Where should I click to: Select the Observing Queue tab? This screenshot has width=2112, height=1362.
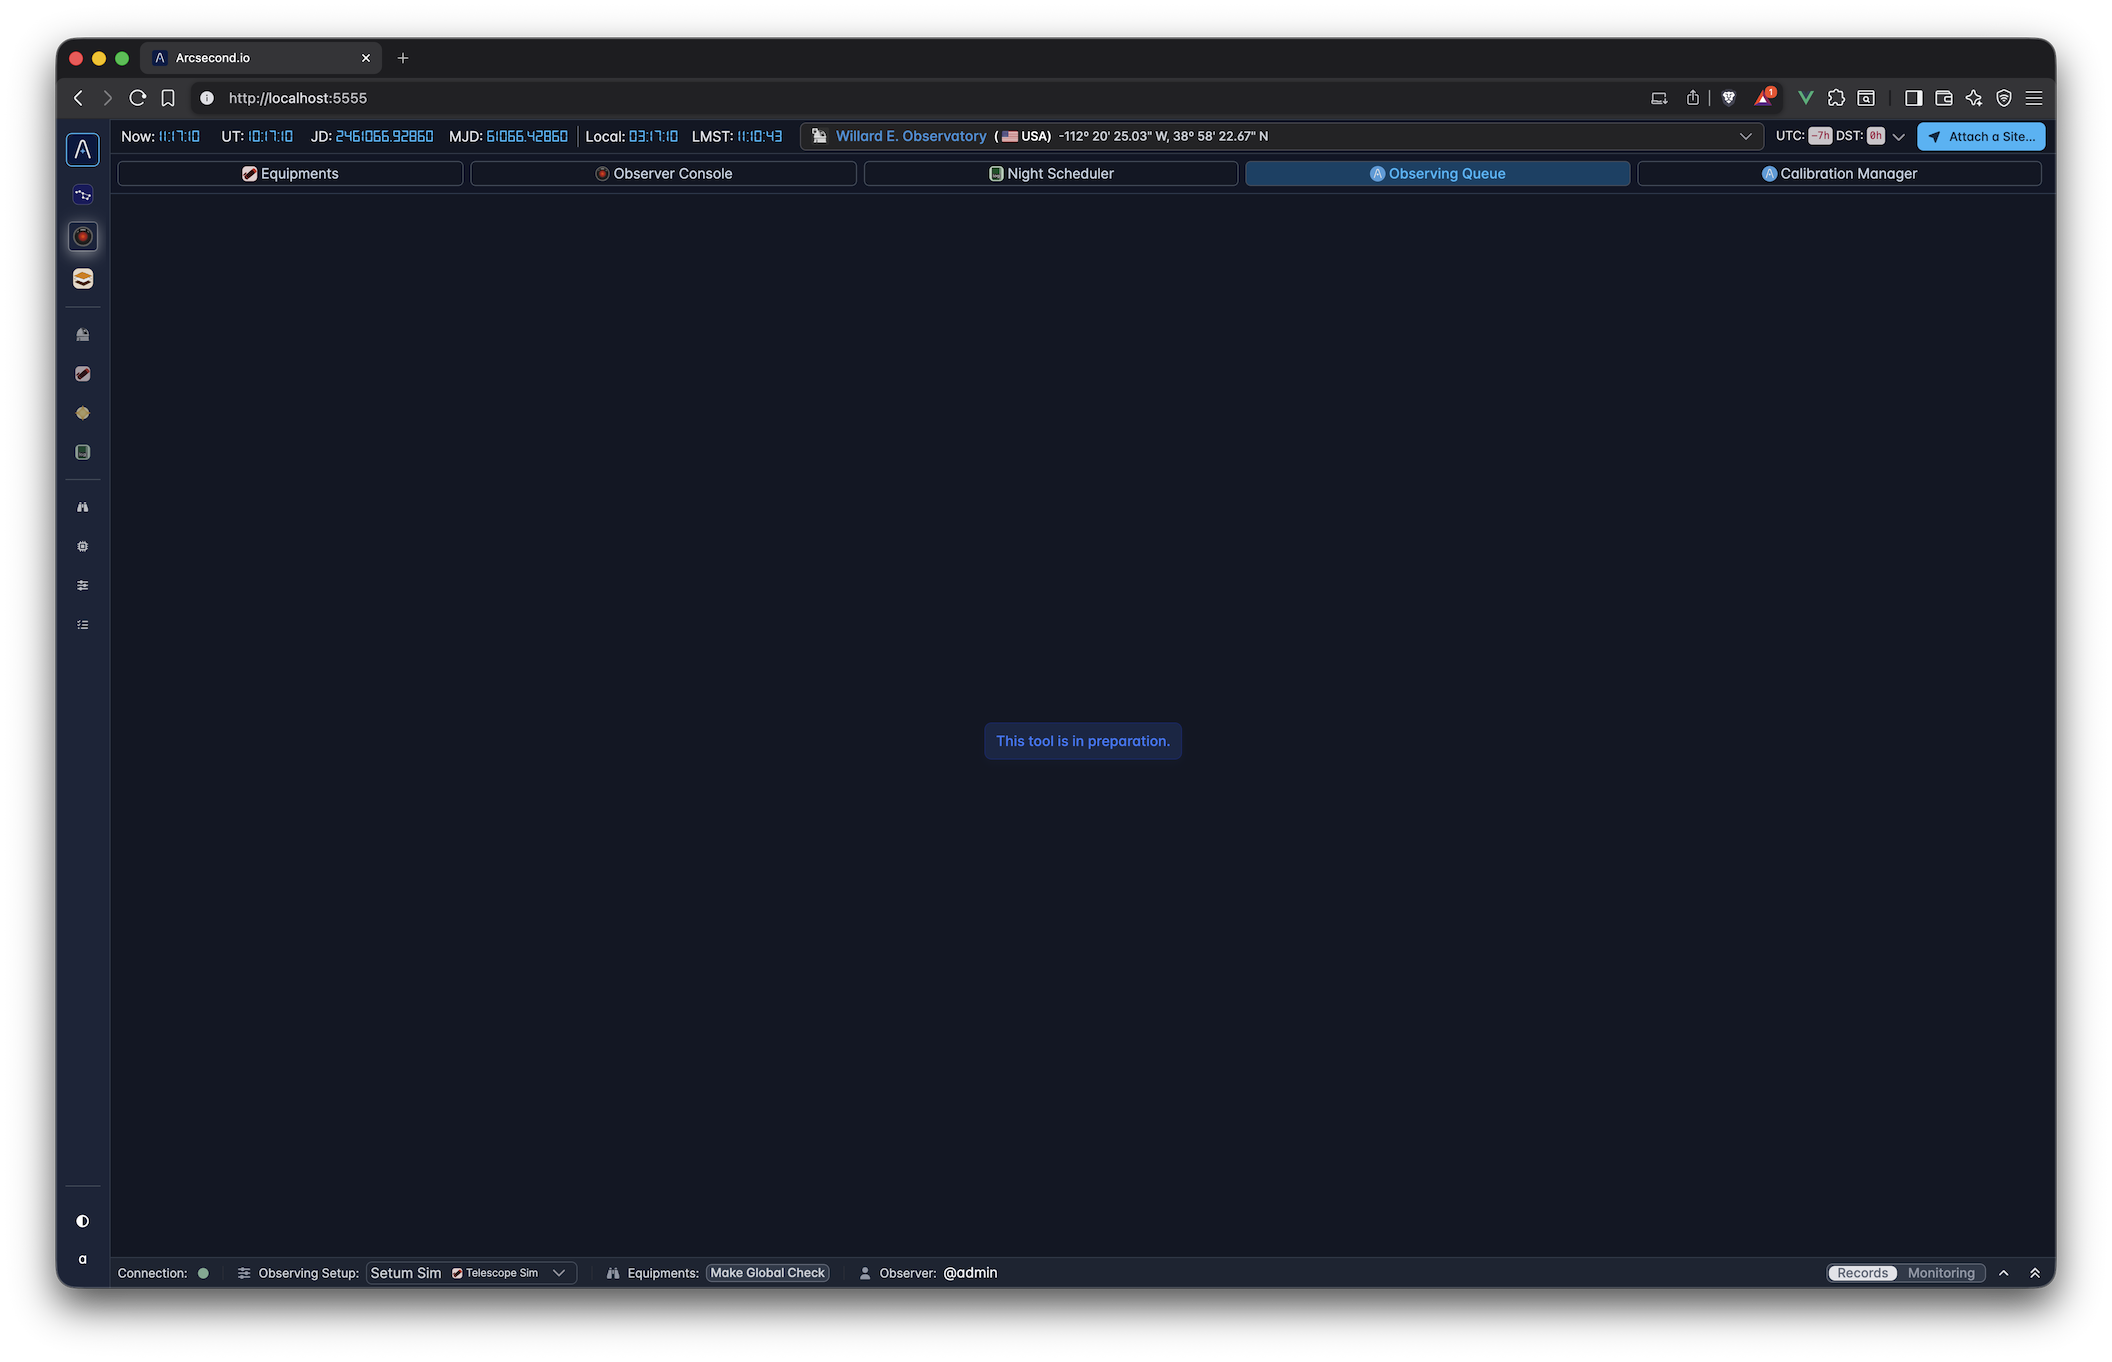tap(1437, 174)
